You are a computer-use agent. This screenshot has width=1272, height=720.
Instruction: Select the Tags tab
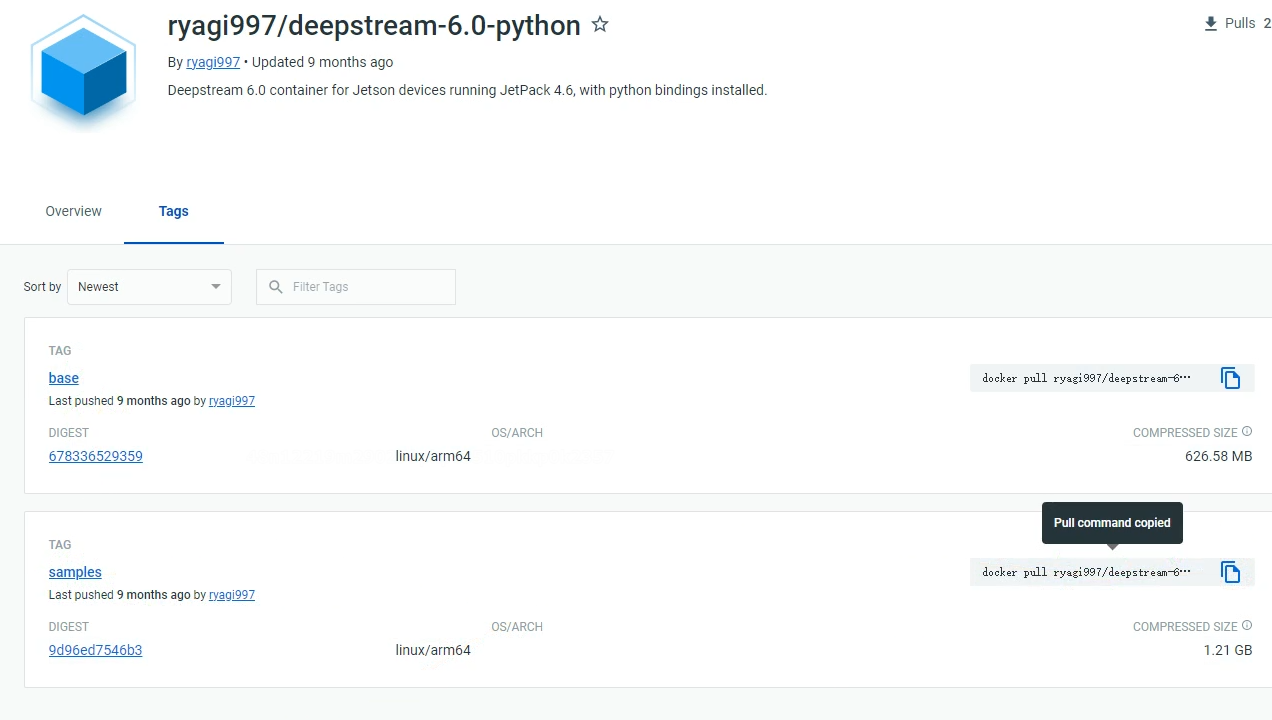click(174, 211)
